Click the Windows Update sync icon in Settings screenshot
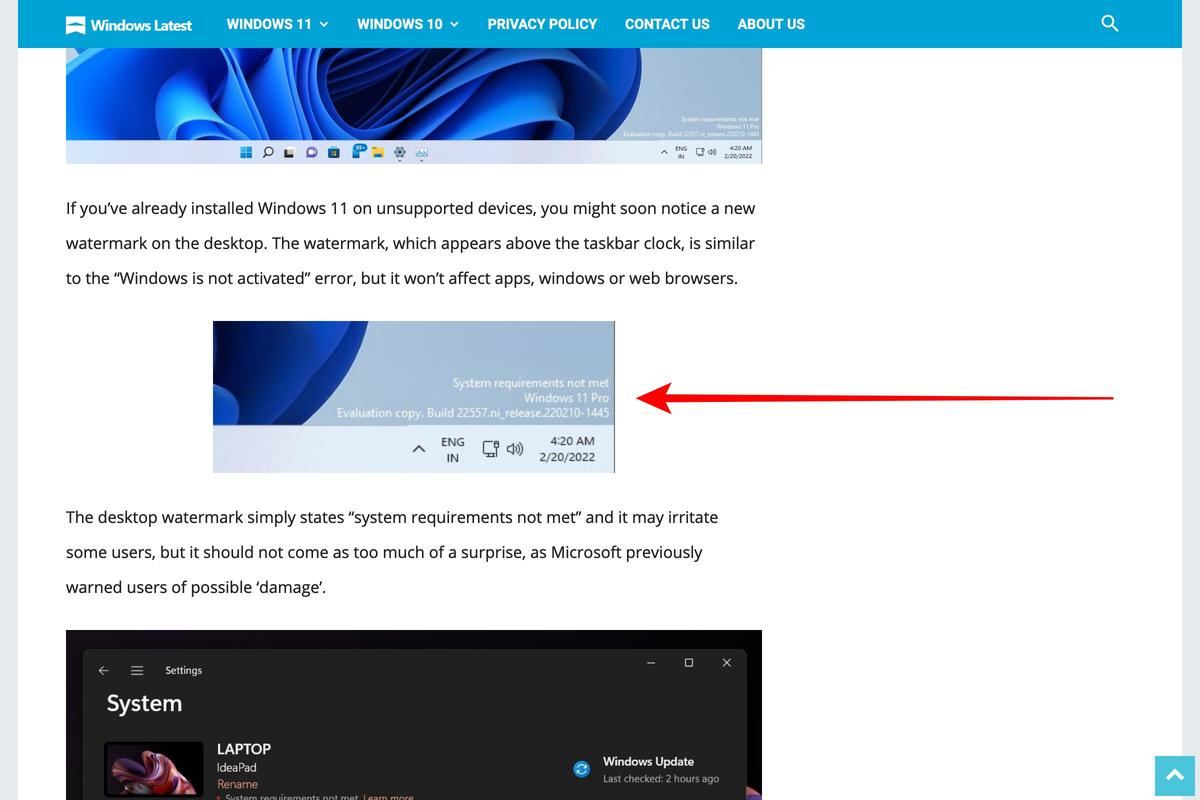 click(x=581, y=769)
